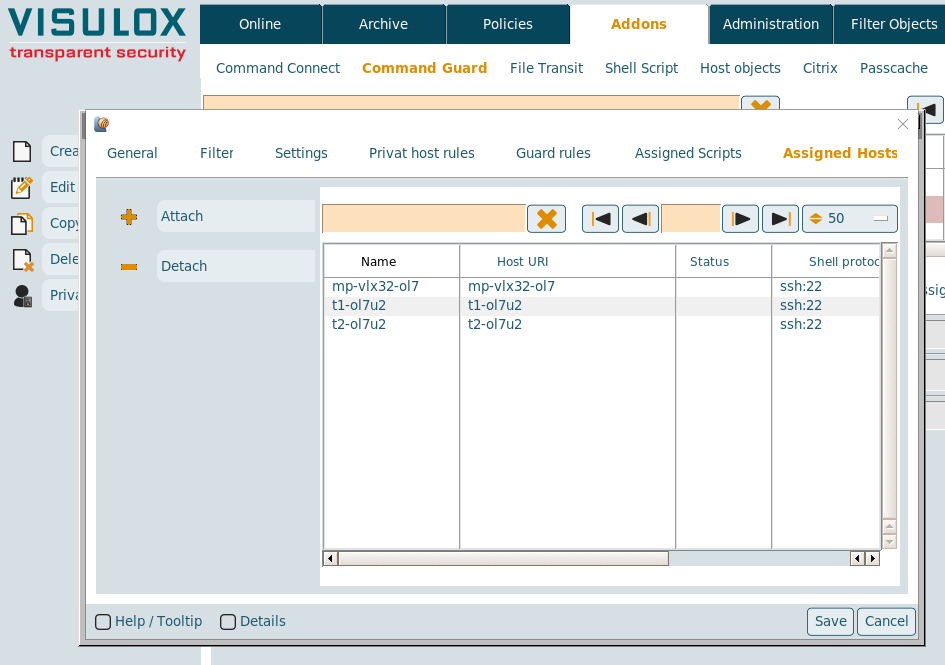The image size is (945, 665).
Task: Go to previous page of hosts
Action: click(640, 219)
